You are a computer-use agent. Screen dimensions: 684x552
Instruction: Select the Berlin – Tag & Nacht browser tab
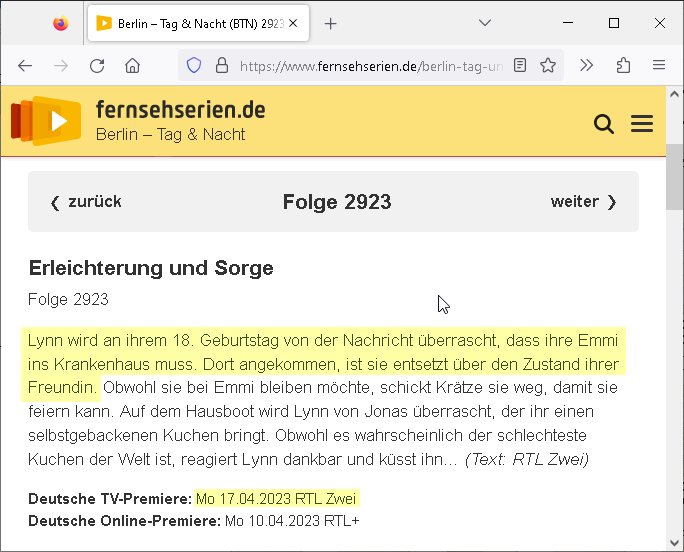(198, 23)
